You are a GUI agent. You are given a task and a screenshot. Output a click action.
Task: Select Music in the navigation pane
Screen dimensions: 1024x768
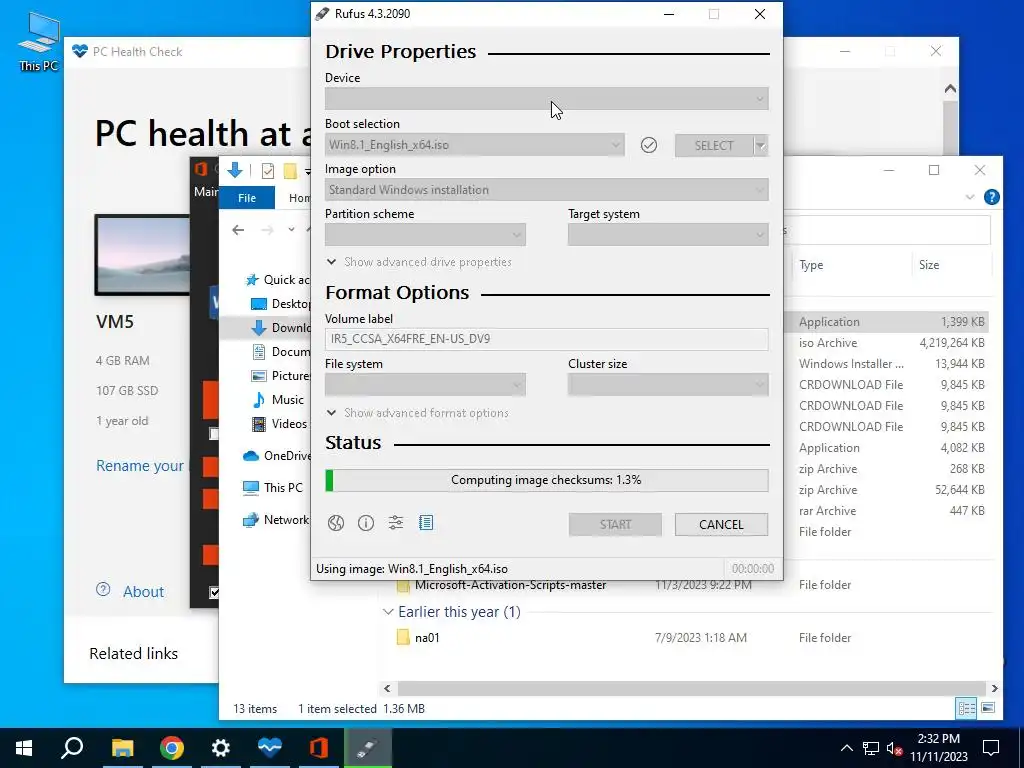(278, 400)
